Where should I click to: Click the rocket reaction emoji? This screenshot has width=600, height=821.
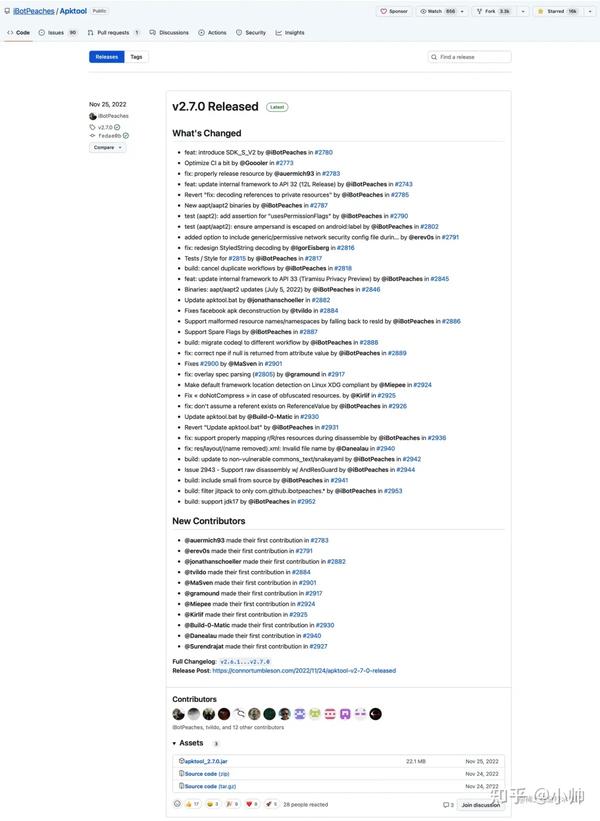271,804
